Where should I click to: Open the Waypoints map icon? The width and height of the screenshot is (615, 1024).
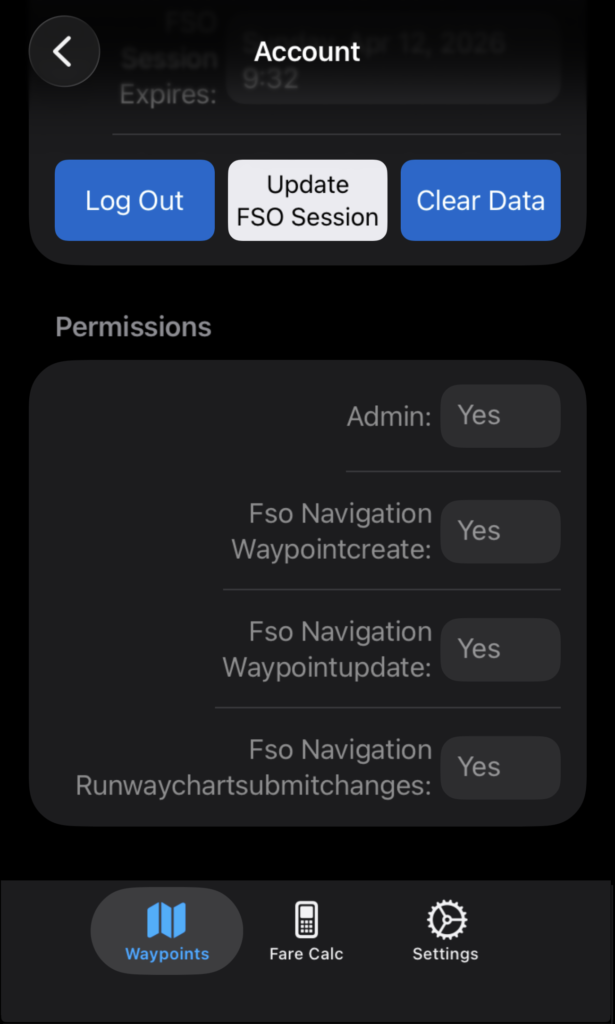166,920
